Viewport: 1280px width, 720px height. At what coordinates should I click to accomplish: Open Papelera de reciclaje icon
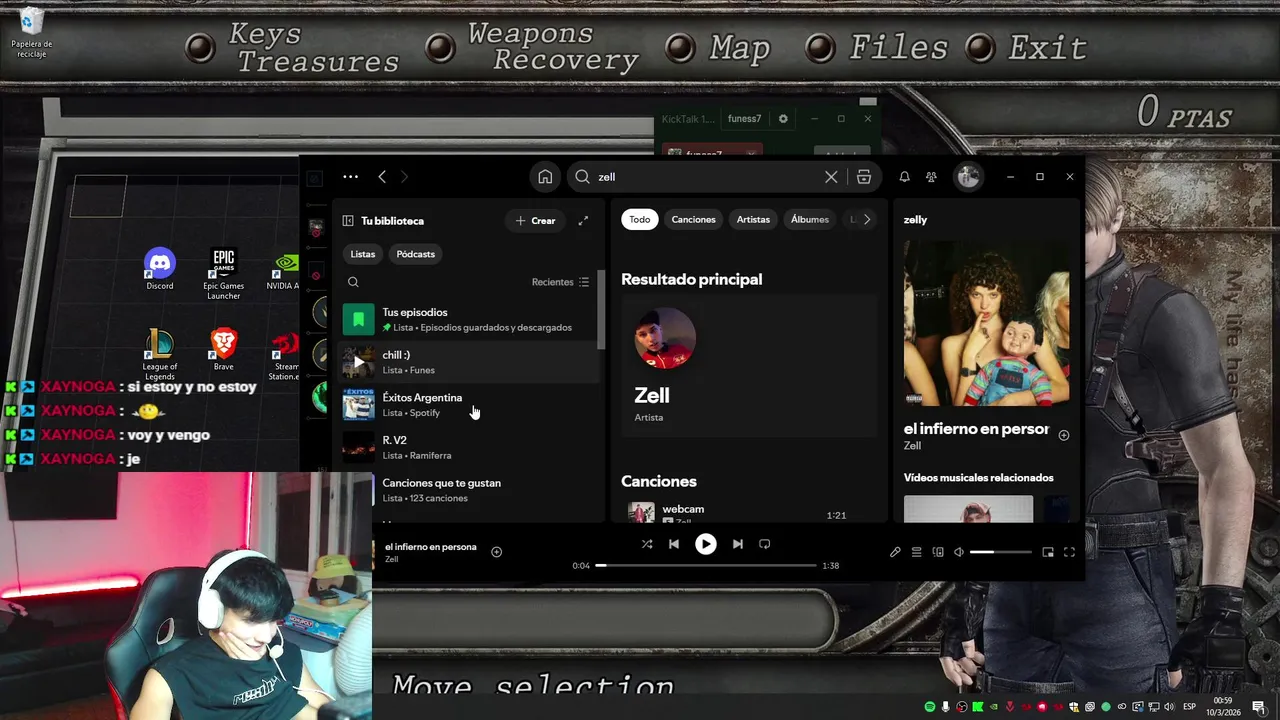[31, 33]
